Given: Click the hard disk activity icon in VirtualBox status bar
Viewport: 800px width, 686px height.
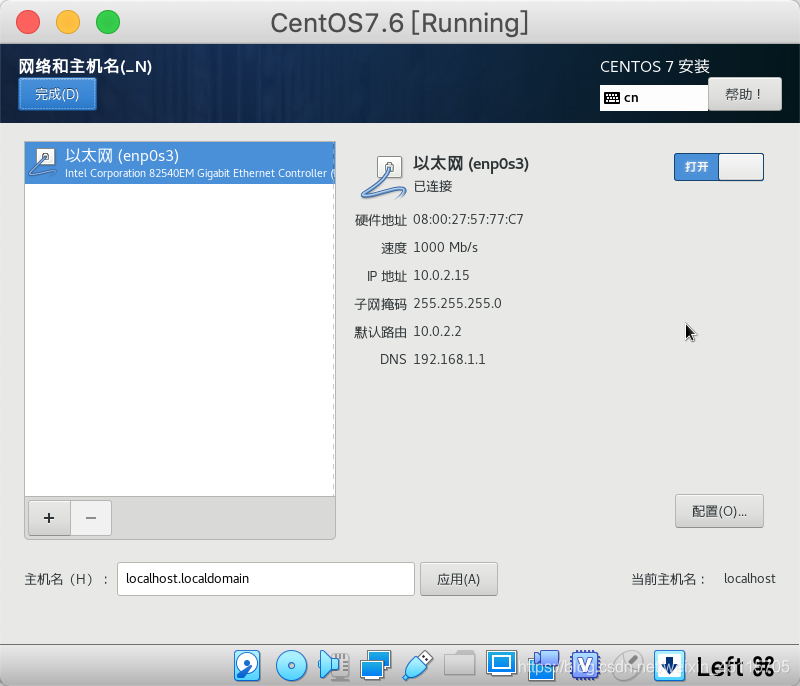Looking at the screenshot, I should click(247, 666).
